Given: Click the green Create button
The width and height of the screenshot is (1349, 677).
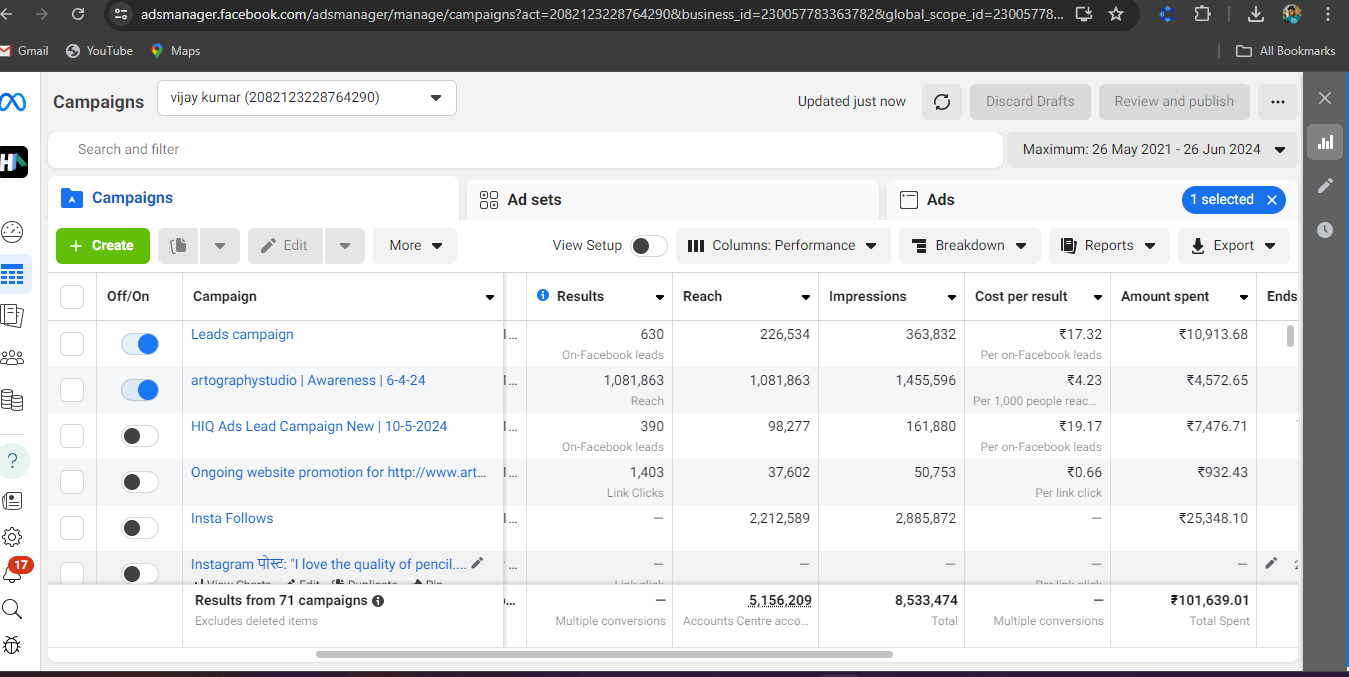Looking at the screenshot, I should point(102,246).
